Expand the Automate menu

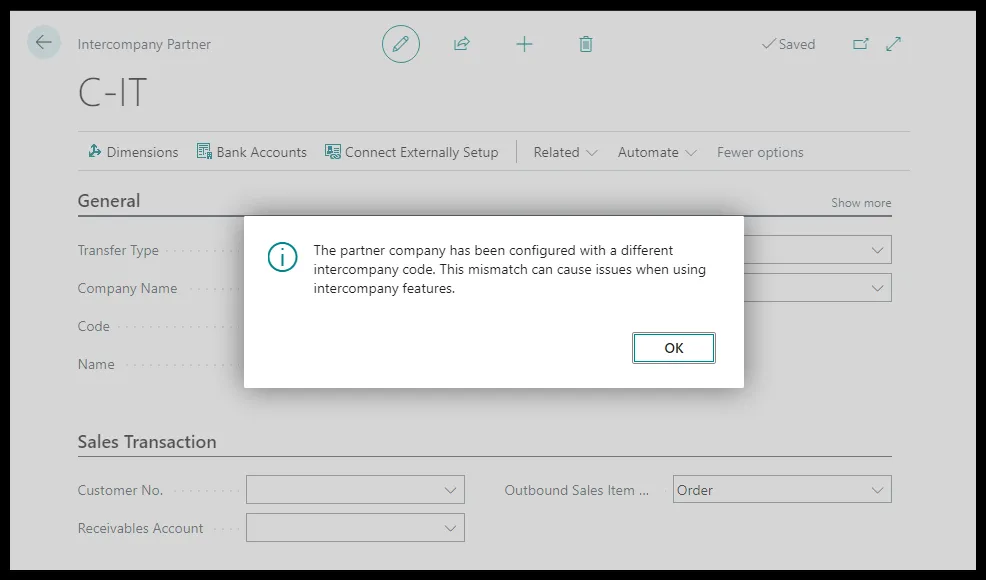[657, 152]
